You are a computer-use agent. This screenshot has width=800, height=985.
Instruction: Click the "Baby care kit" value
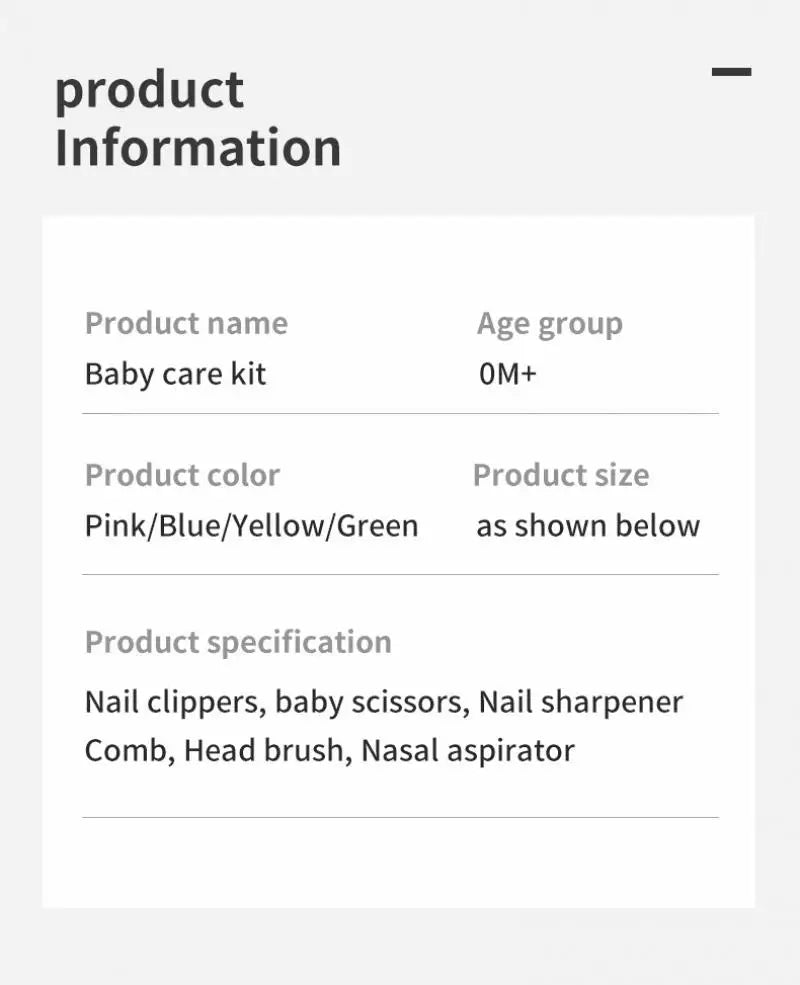point(175,374)
